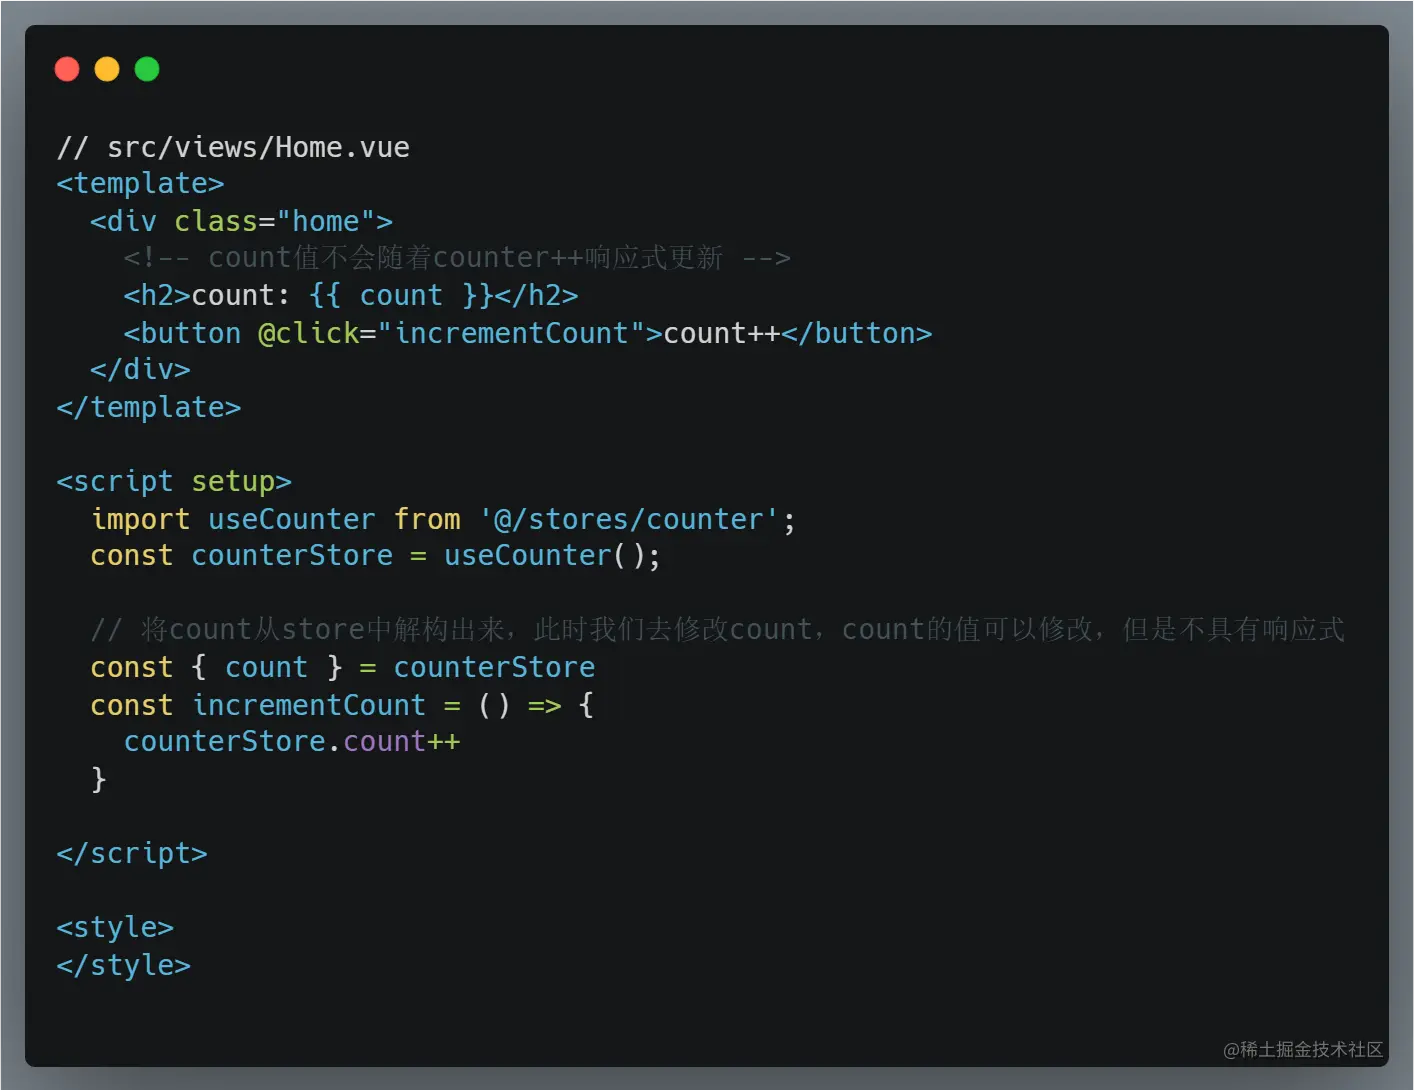
Task: Click the HTML comment about count响应式更新
Action: [457, 258]
